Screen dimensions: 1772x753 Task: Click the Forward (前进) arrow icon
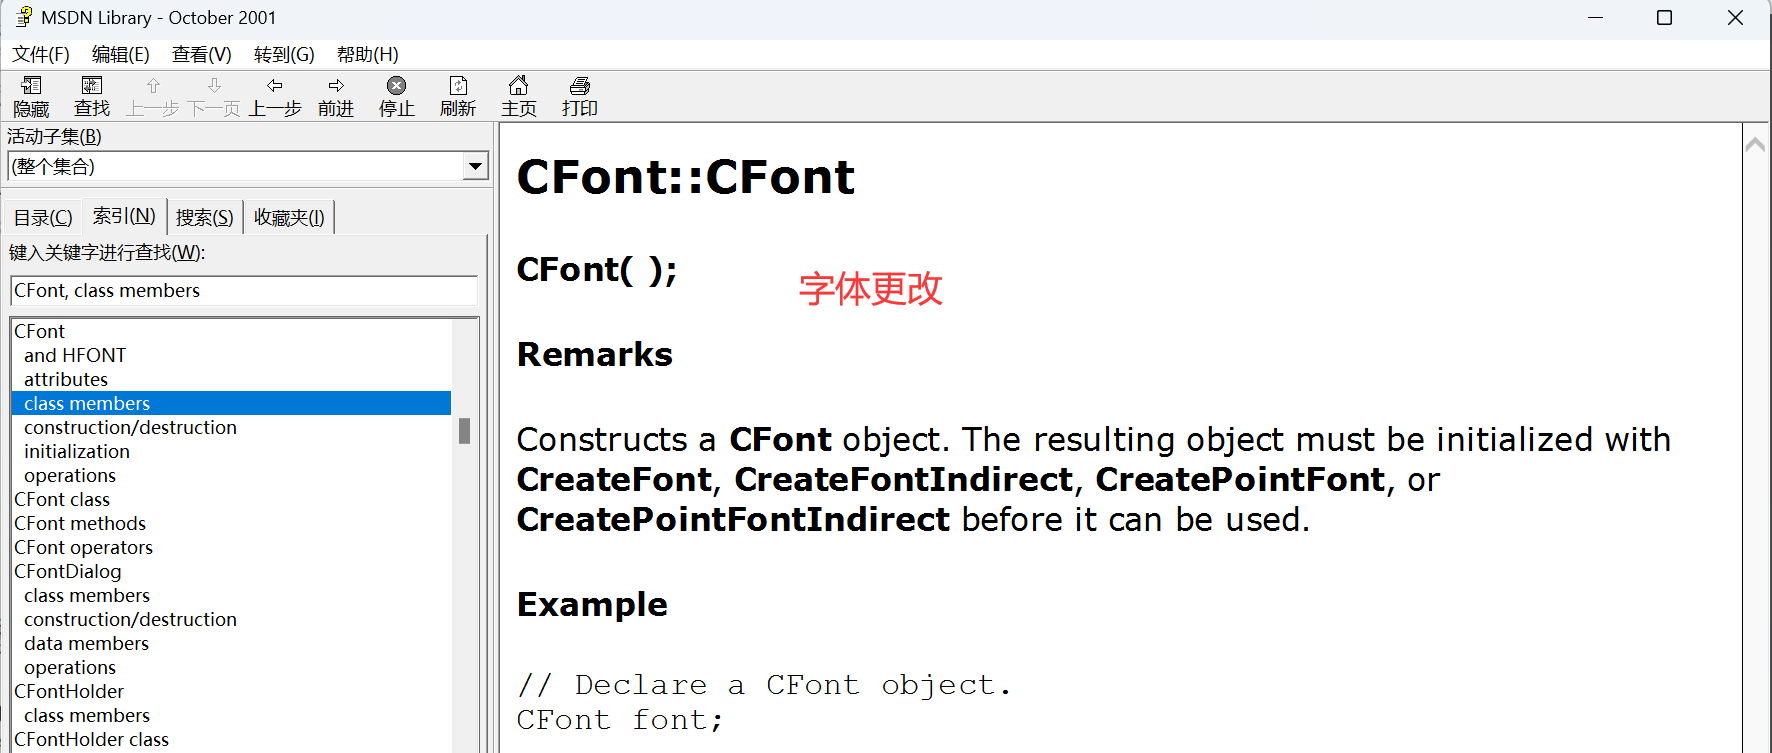(336, 86)
